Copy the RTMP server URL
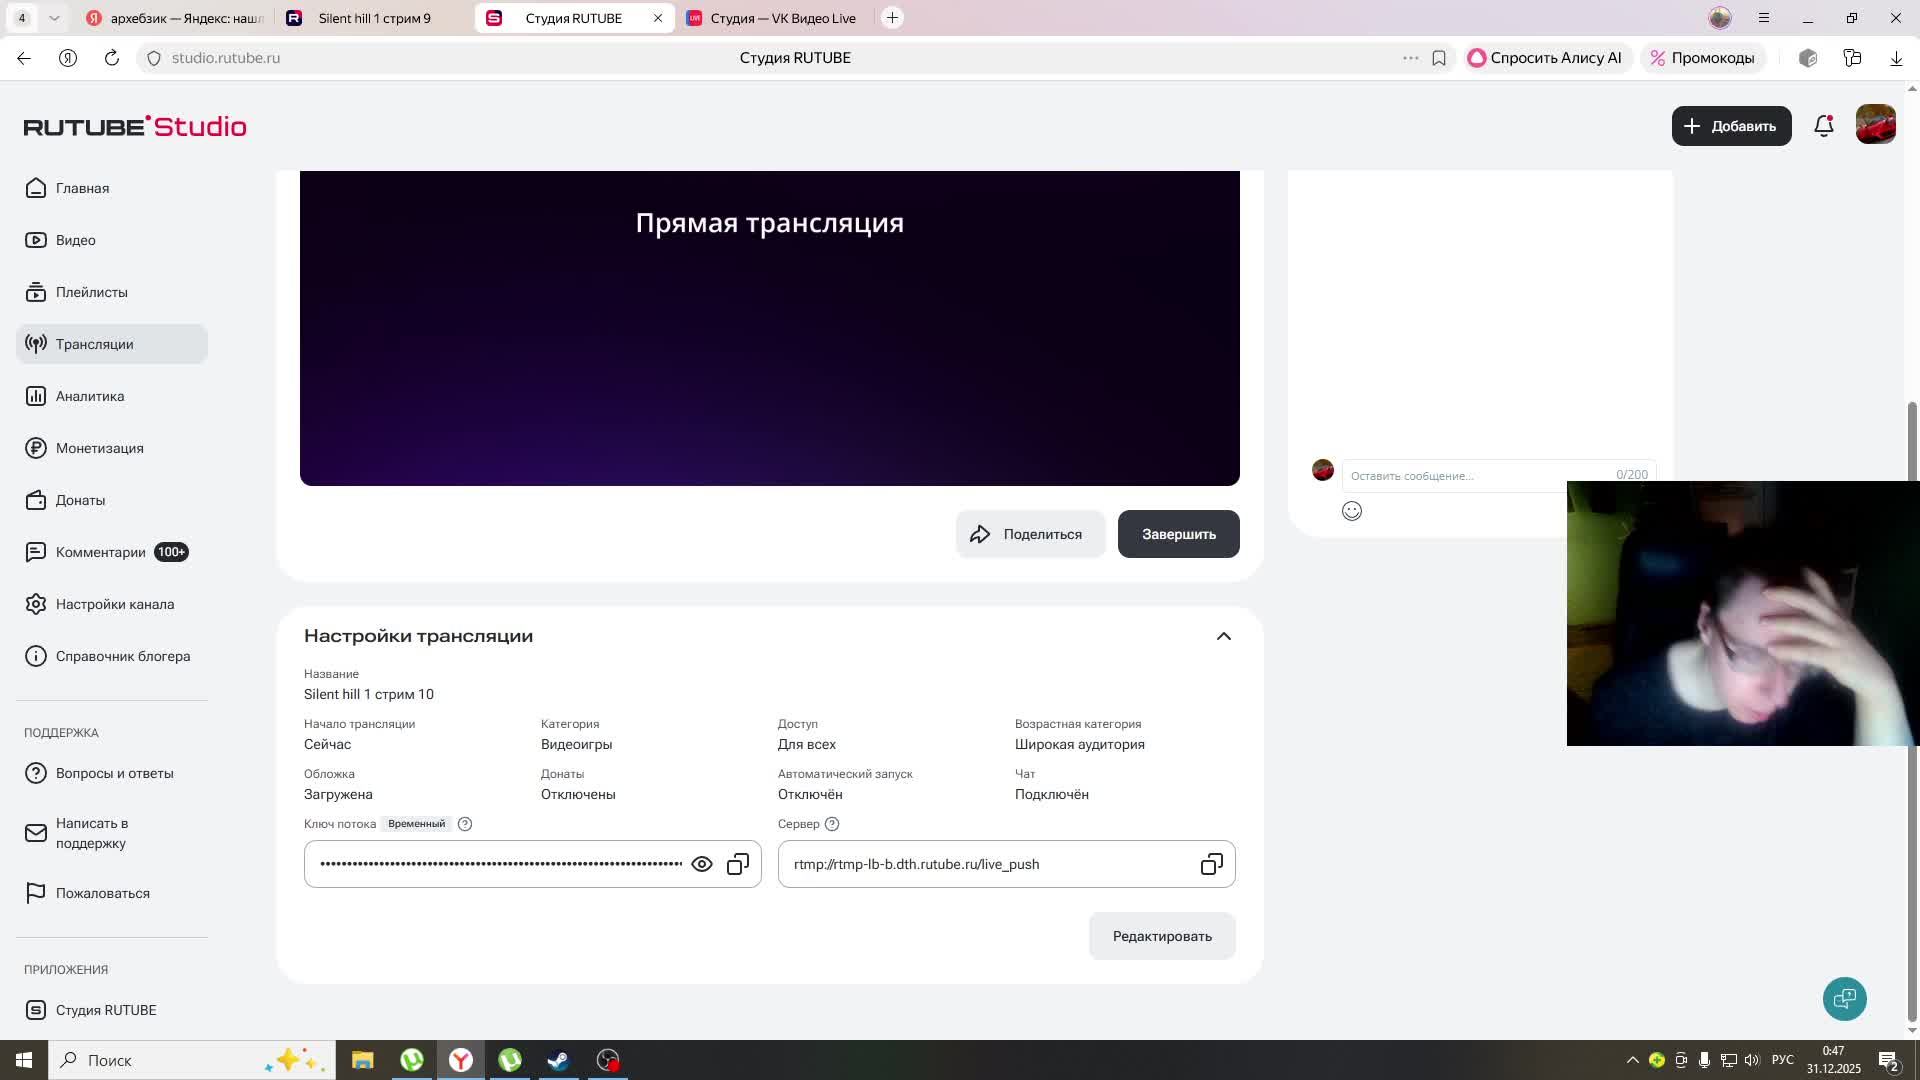 pos(1211,864)
